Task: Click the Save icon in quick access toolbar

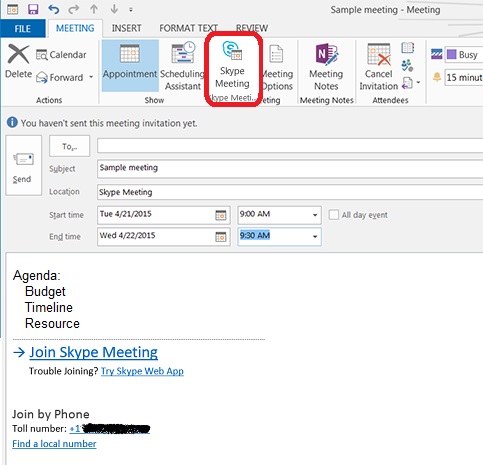Action: pyautogui.click(x=33, y=9)
